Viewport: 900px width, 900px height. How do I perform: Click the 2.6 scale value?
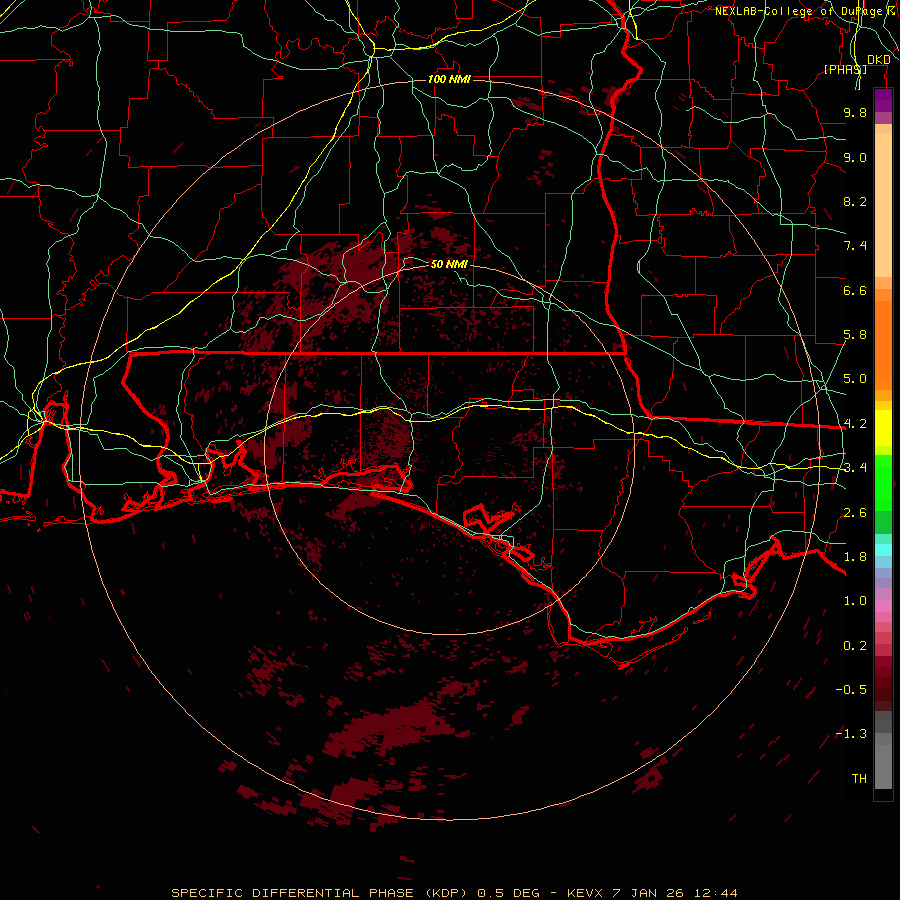(855, 513)
